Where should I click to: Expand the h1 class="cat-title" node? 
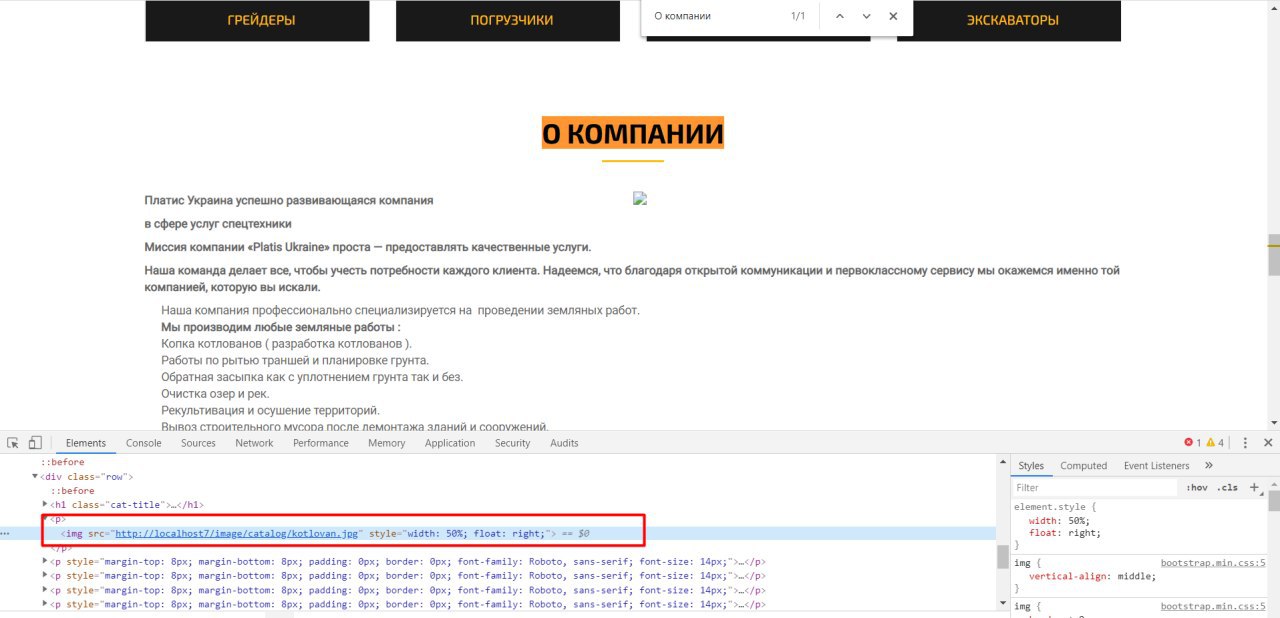pos(45,505)
